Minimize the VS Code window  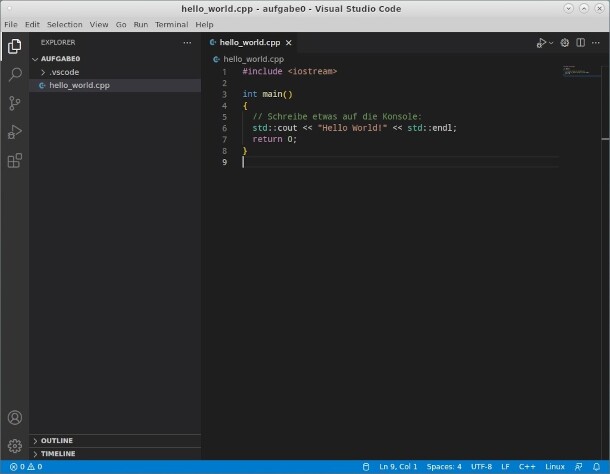[x=568, y=9]
